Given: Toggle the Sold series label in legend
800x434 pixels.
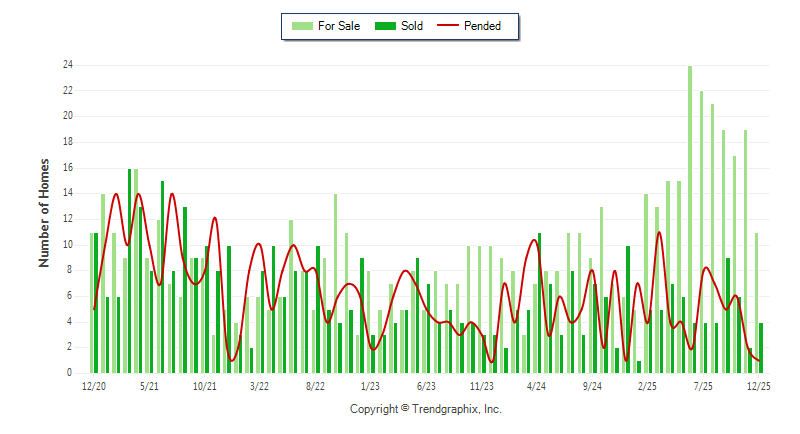Looking at the screenshot, I should (412, 26).
